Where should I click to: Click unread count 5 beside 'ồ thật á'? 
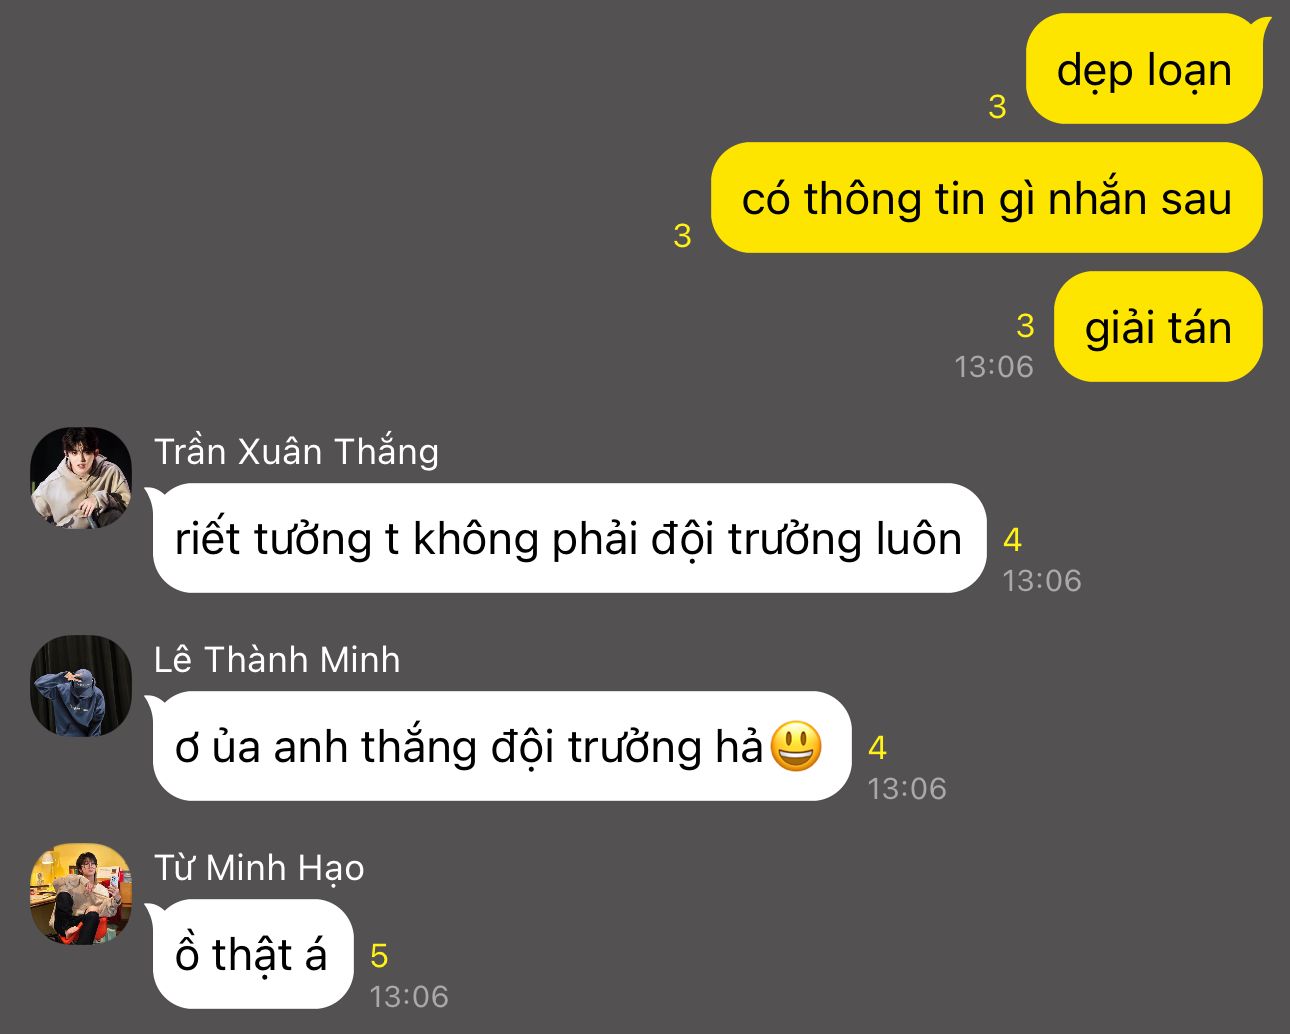pos(379,956)
